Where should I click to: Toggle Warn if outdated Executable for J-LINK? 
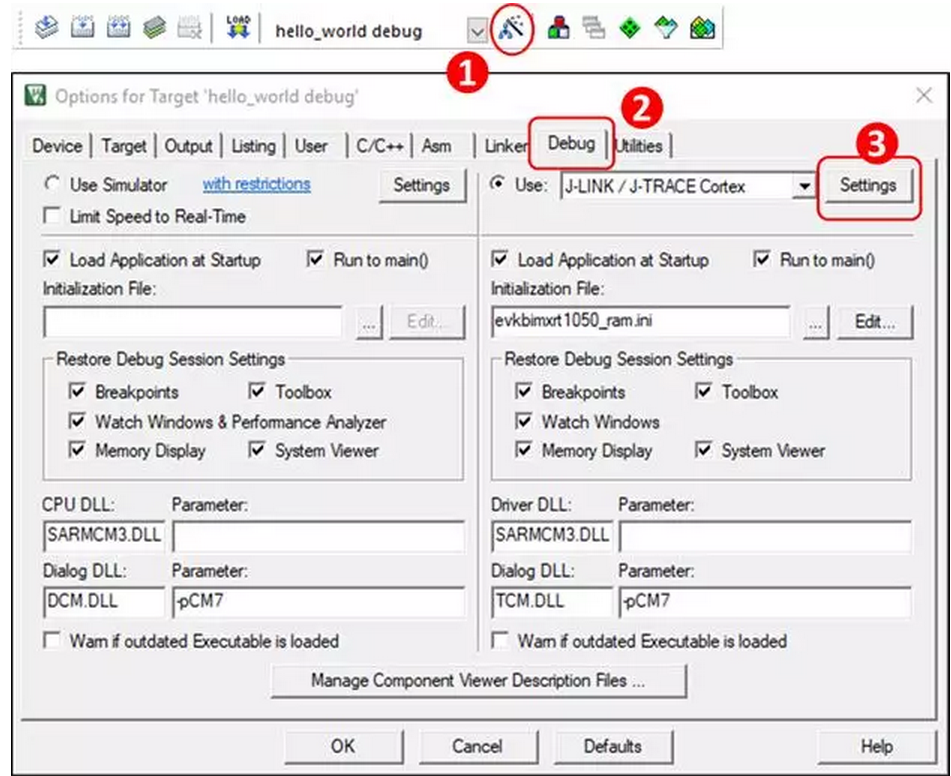click(x=500, y=641)
